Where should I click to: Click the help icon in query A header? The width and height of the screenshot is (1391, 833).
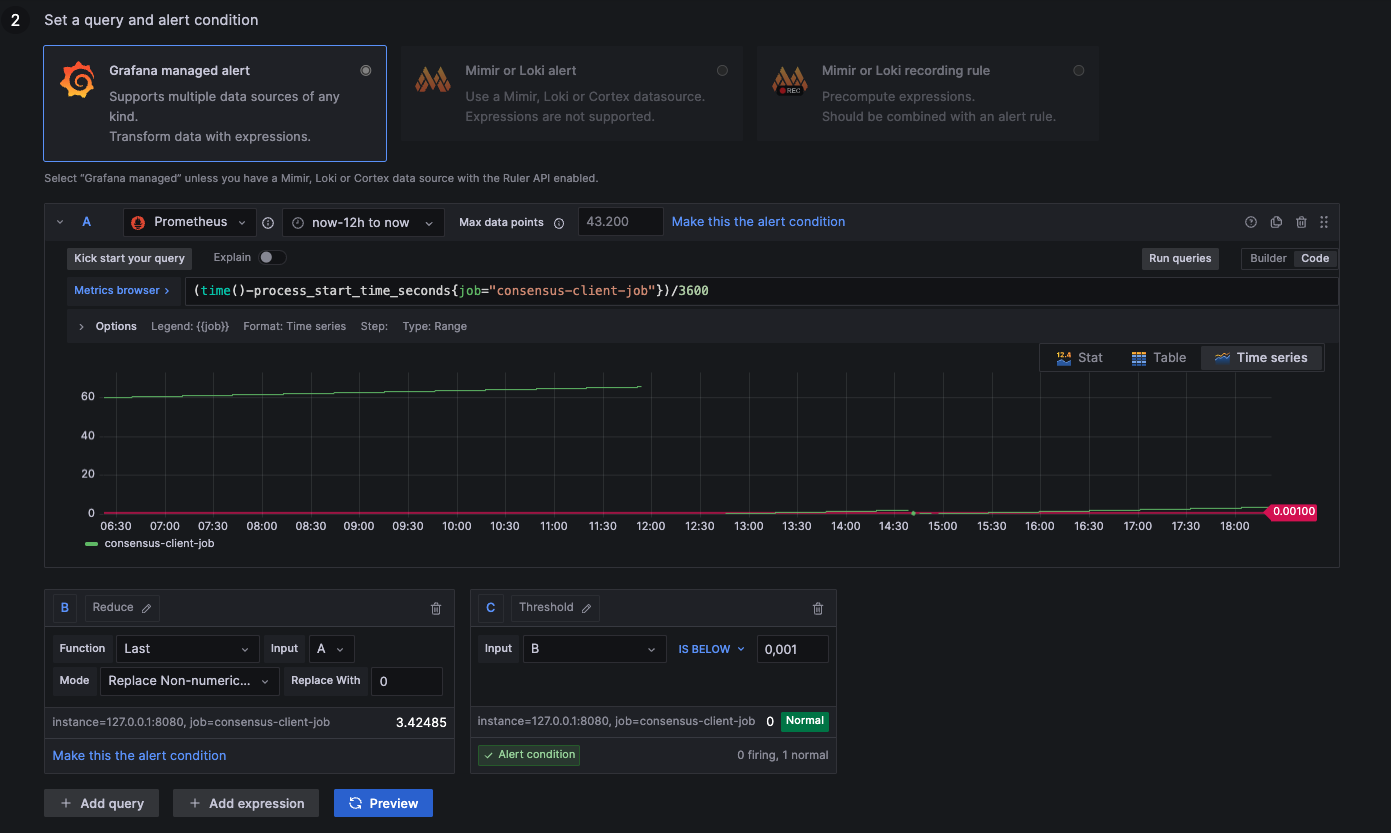[1250, 222]
